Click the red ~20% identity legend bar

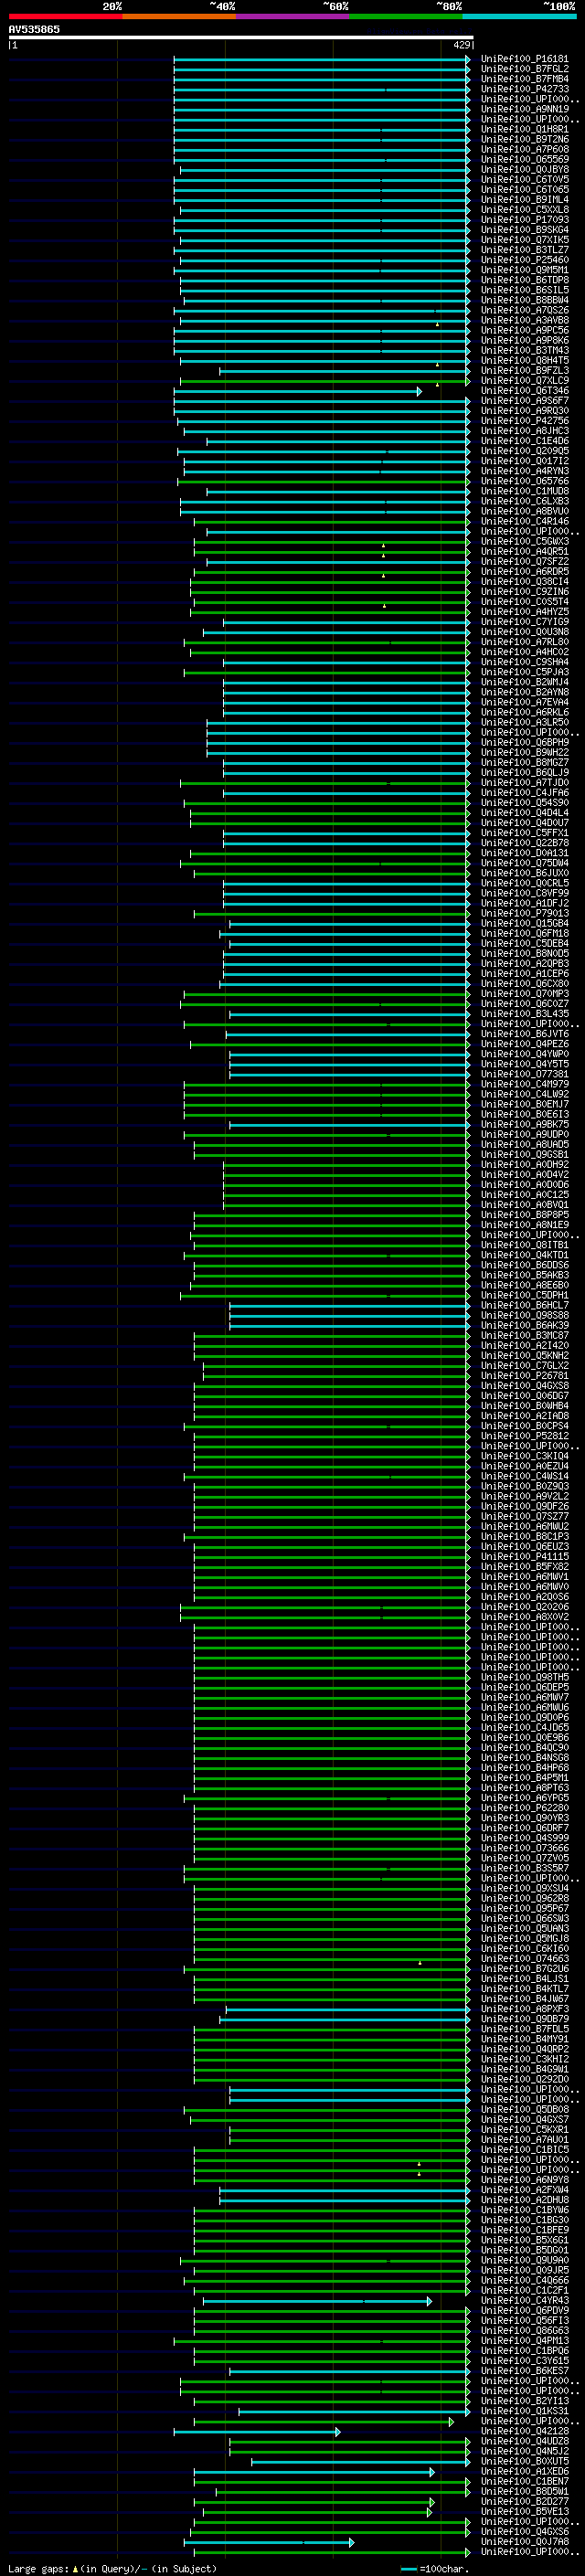tap(65, 16)
